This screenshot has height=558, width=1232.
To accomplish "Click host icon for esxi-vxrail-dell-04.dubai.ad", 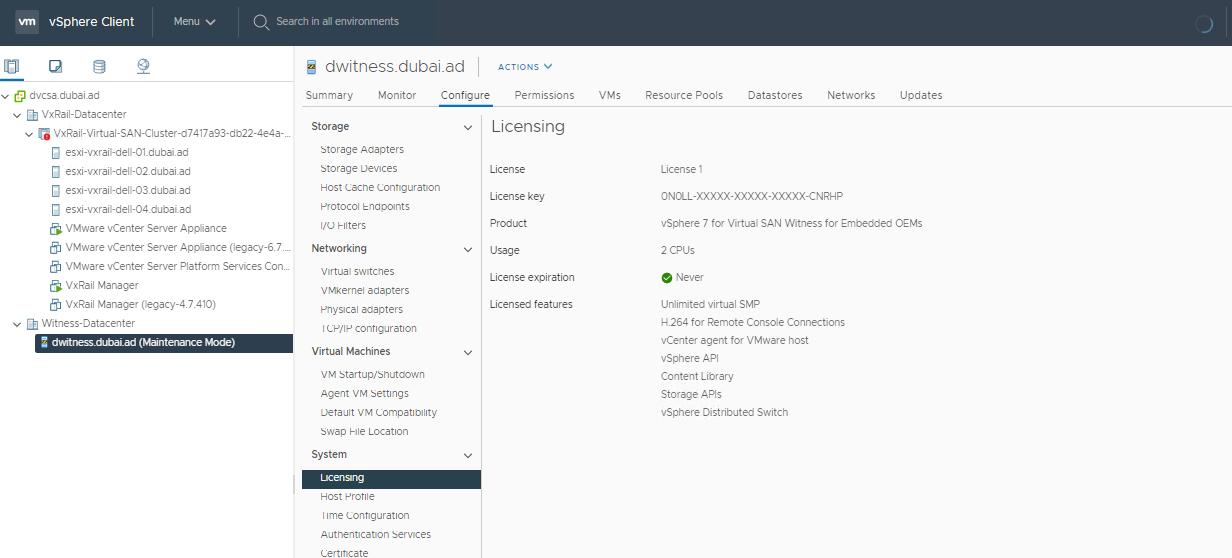I will [x=56, y=210].
